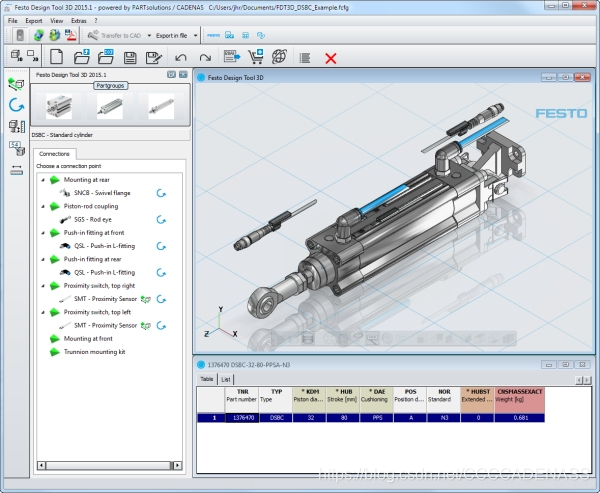600x493 pixels.
Task: Switch to the List tab
Action: click(226, 379)
